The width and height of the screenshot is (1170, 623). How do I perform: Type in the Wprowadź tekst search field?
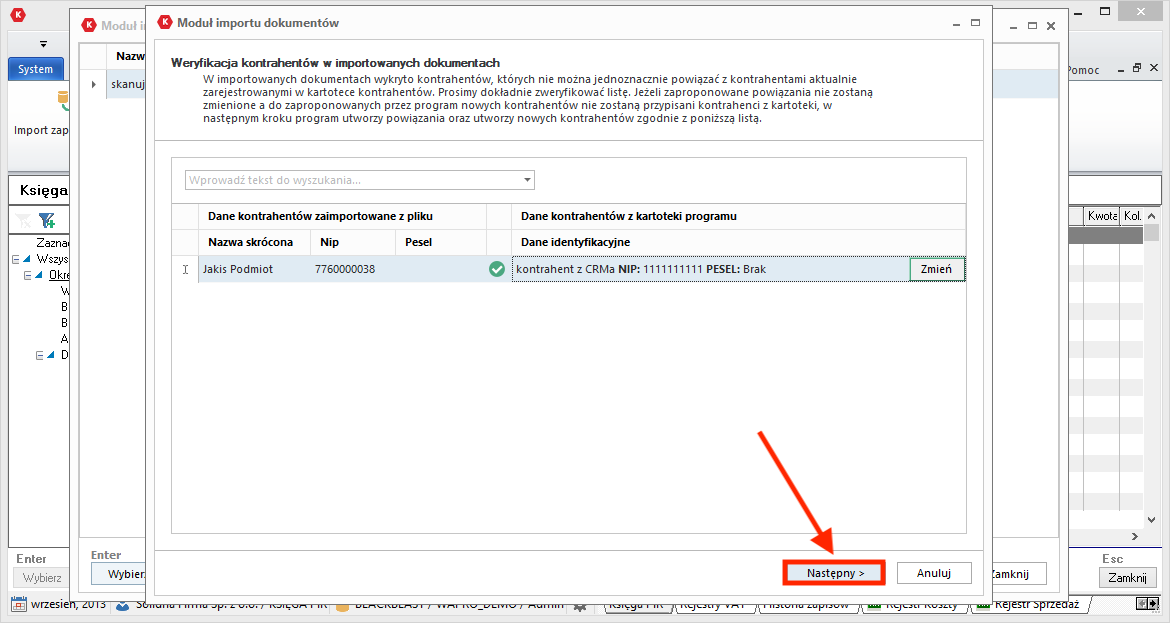tap(350, 181)
